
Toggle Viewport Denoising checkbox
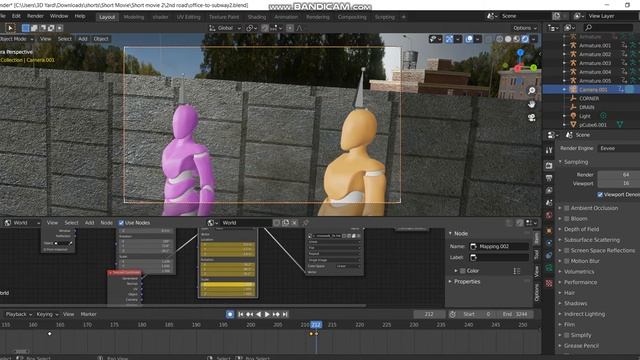pyautogui.click(x=600, y=195)
